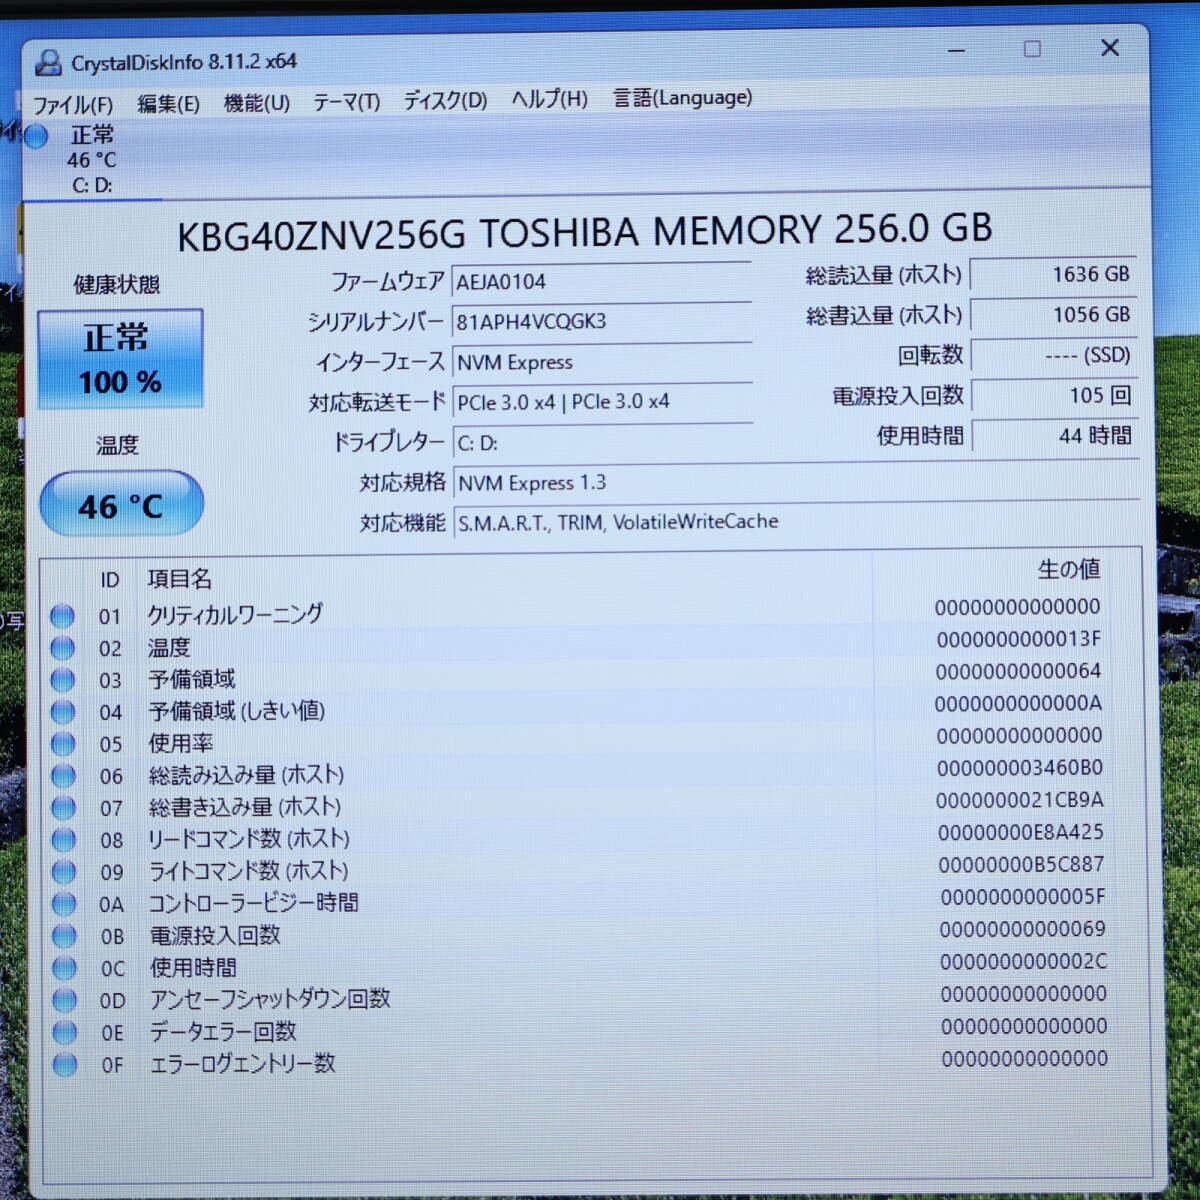Click the features field S.M.A.R.T., TRIM

(796, 521)
